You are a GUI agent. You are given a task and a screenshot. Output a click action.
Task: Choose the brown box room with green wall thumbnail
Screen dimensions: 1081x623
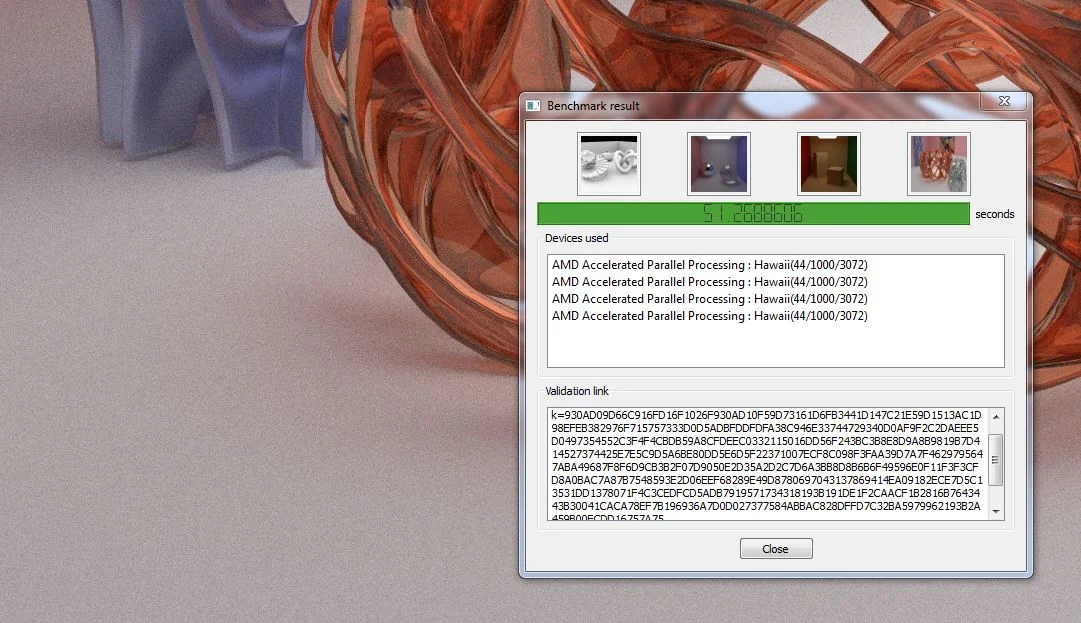(829, 164)
